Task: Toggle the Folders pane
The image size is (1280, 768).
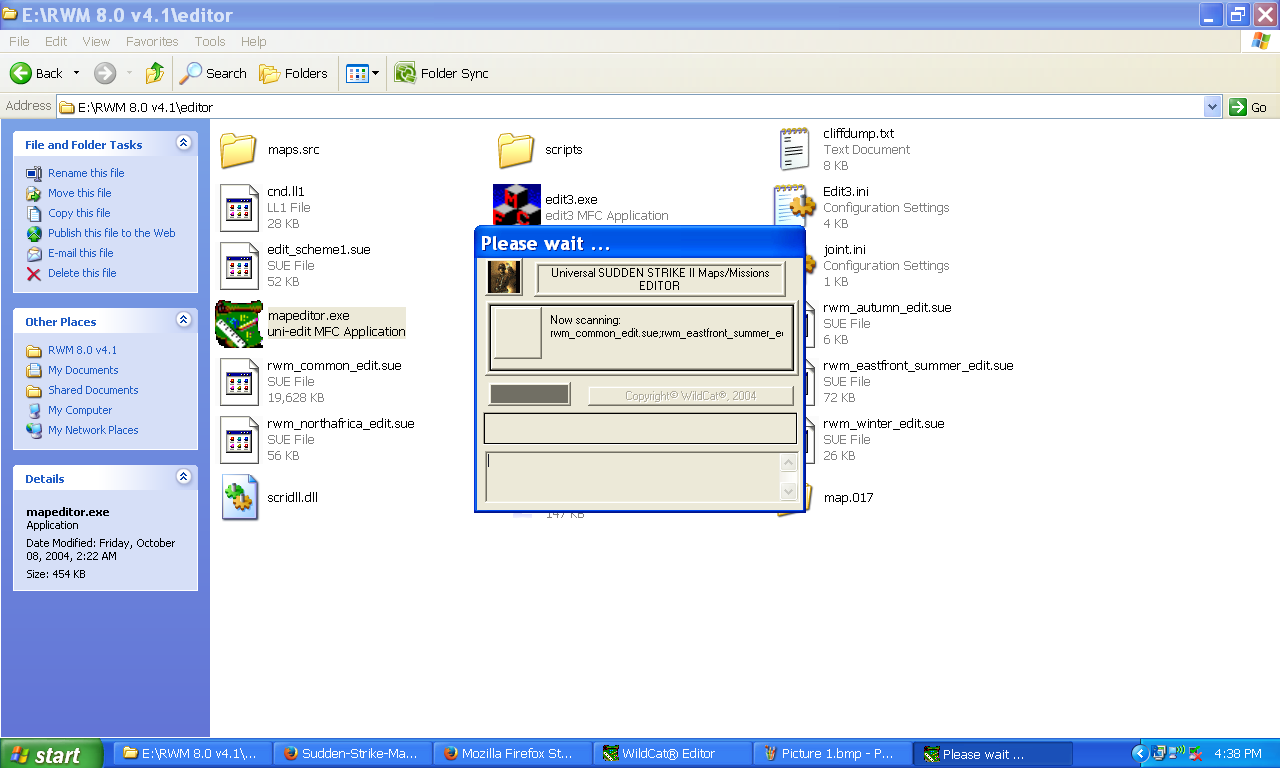Action: coord(293,73)
